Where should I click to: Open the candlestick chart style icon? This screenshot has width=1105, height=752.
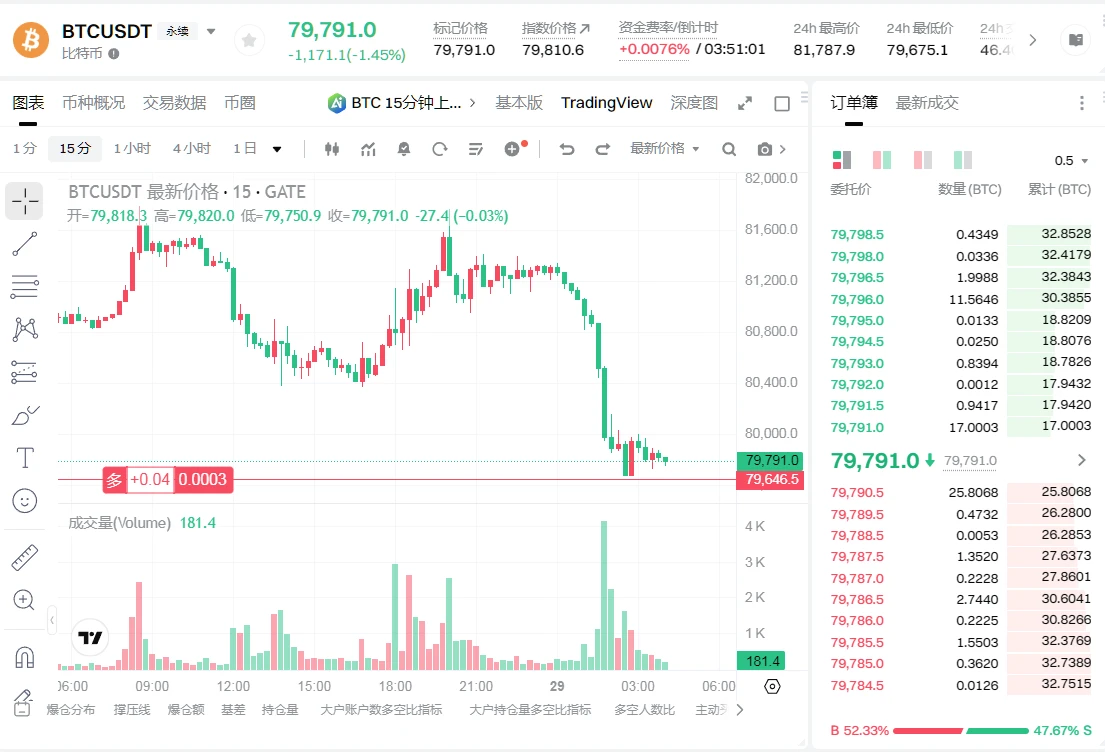click(332, 149)
